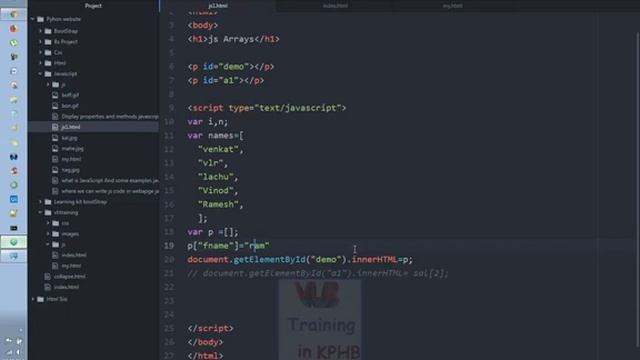Select the vlrtraining folder name

(x=66, y=212)
